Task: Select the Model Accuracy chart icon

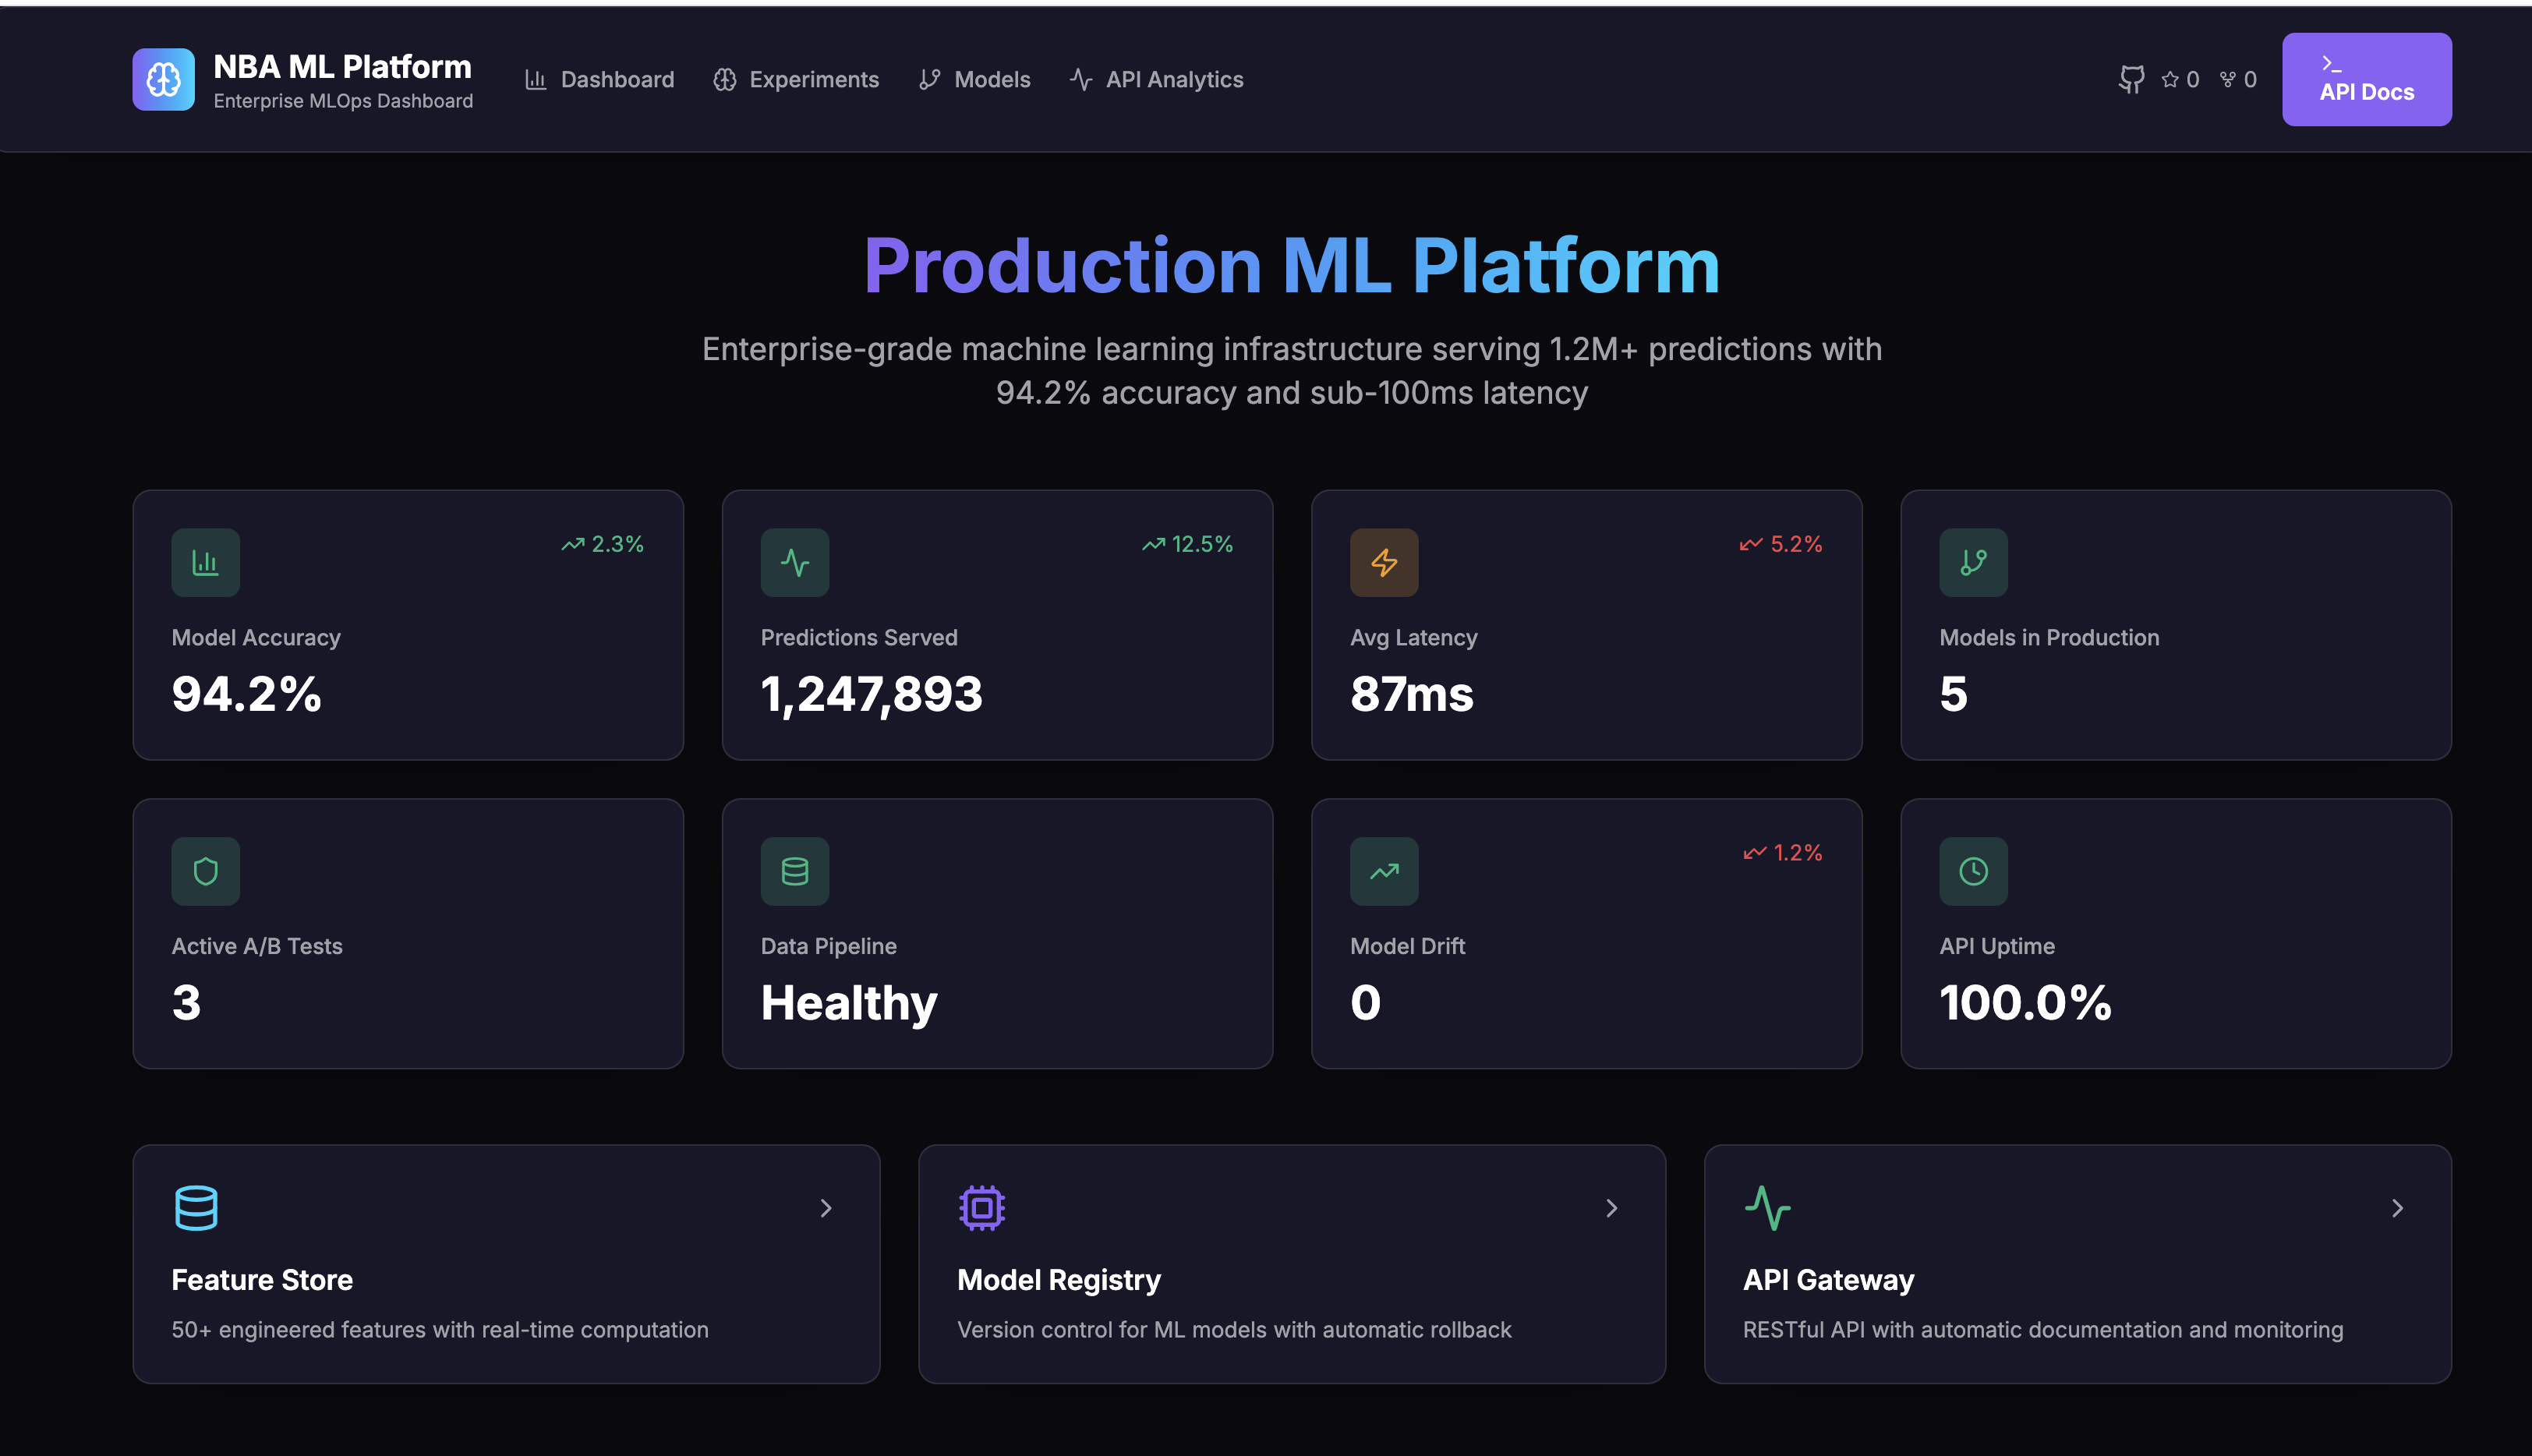Action: click(x=205, y=562)
